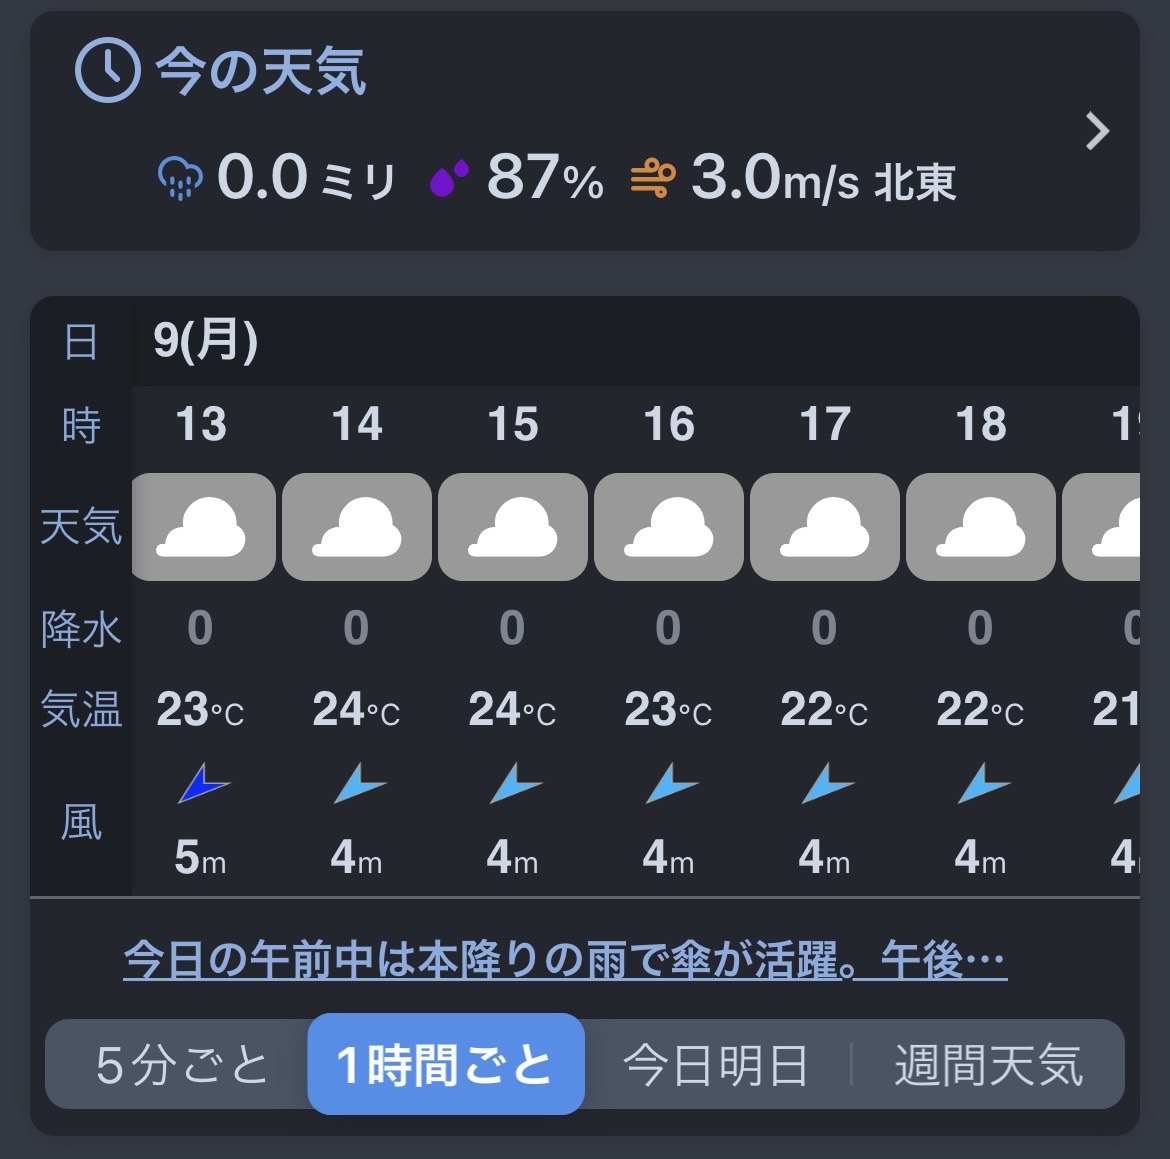Click the purple humidity droplet icon

449,178
